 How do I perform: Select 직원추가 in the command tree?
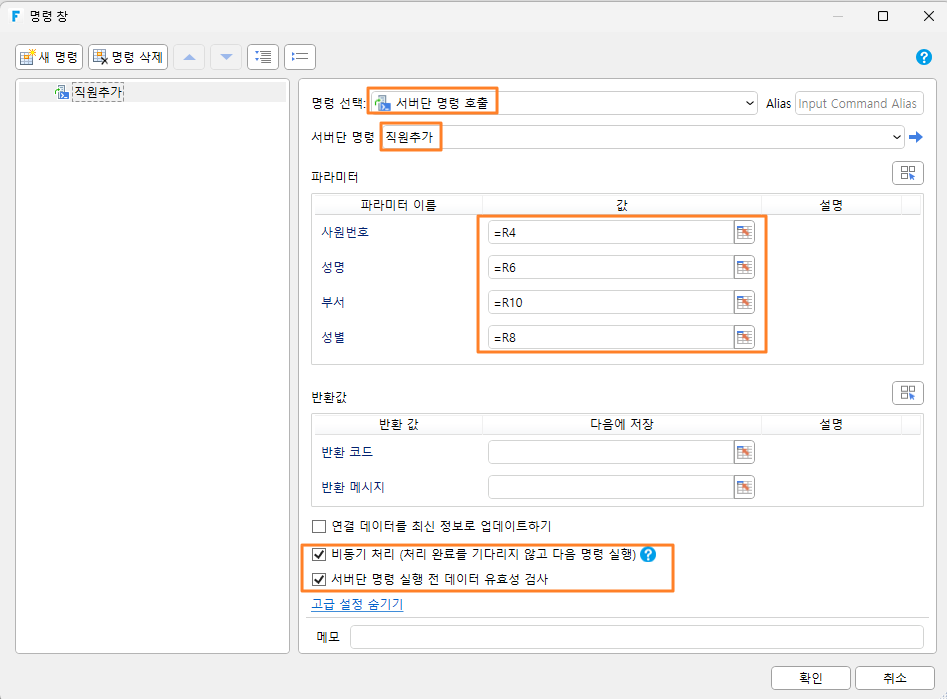pos(98,92)
